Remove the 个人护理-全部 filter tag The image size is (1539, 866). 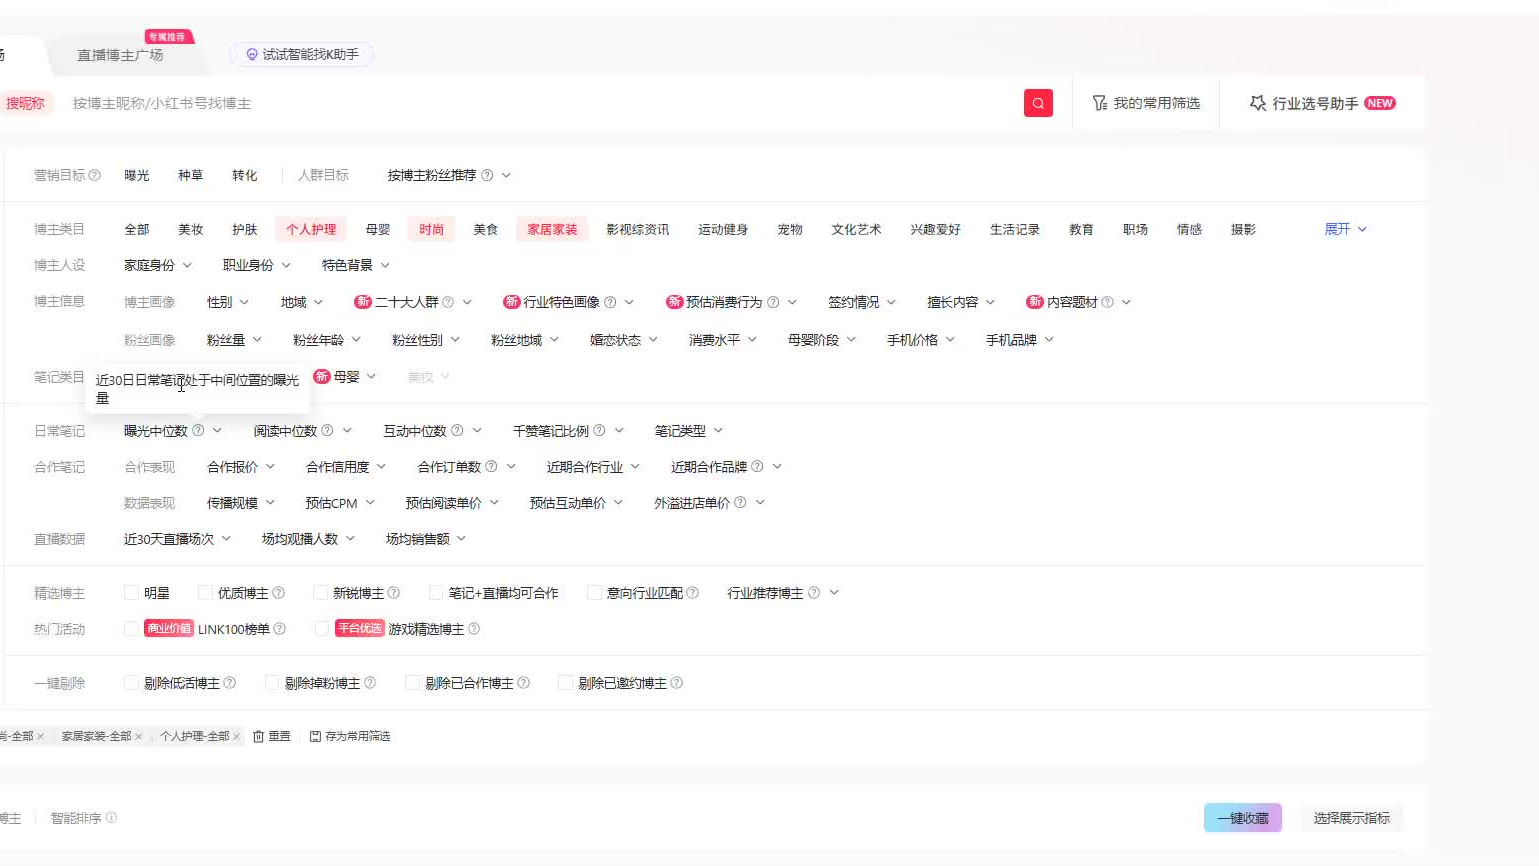pos(236,736)
